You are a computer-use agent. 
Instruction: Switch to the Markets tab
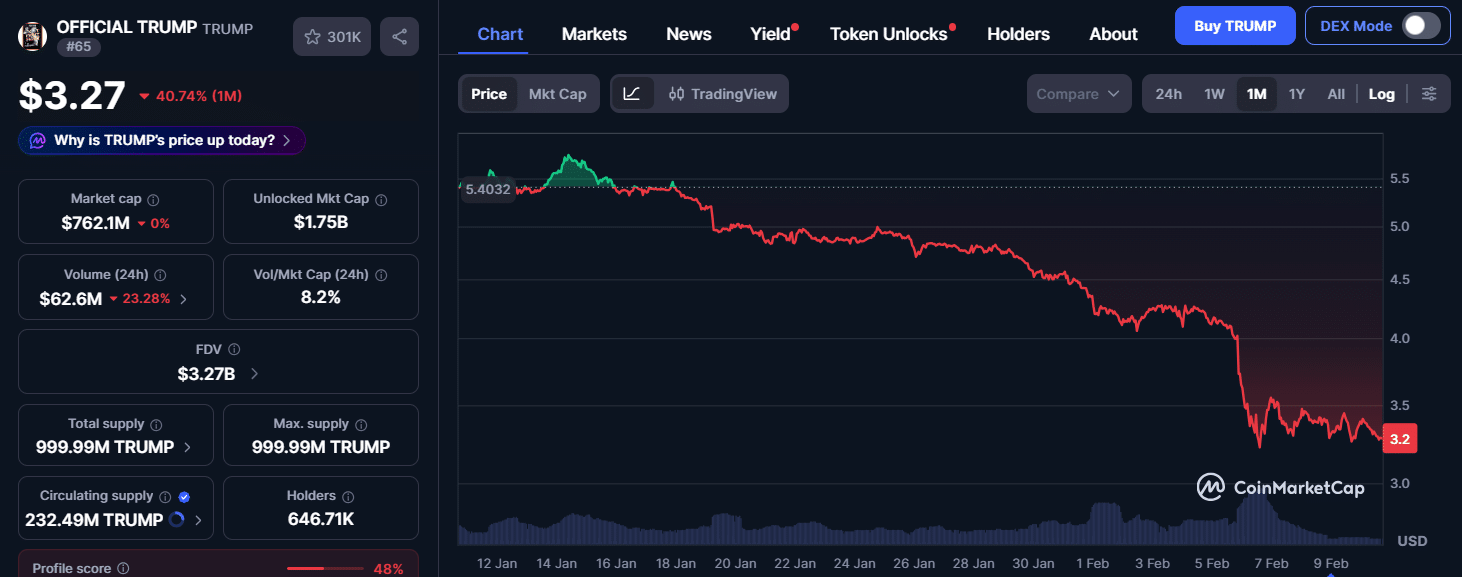point(594,33)
